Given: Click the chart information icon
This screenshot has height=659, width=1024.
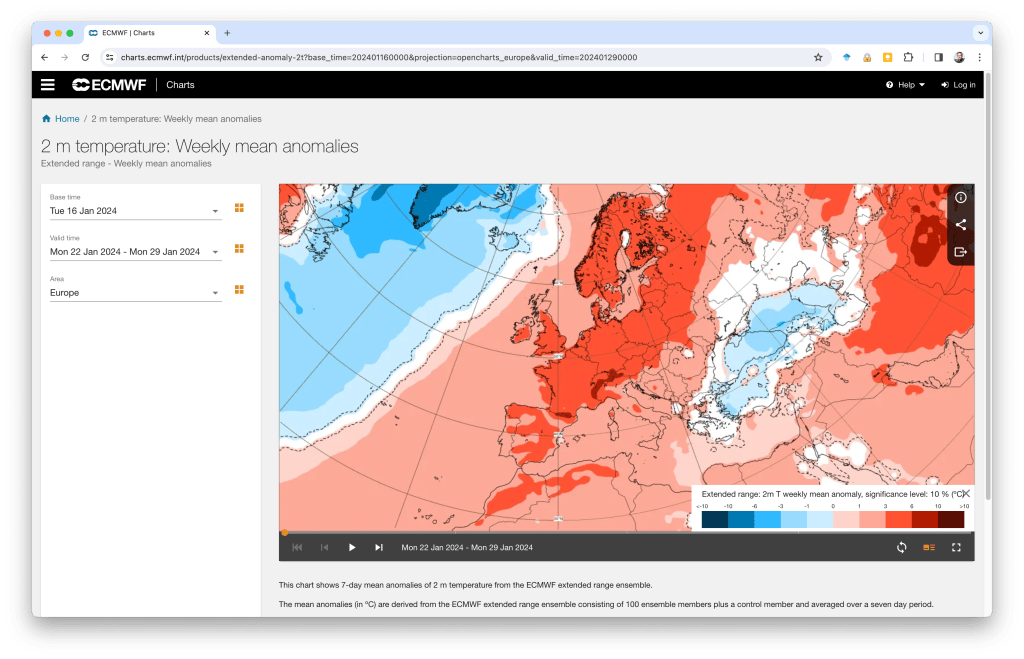Looking at the screenshot, I should [x=960, y=198].
